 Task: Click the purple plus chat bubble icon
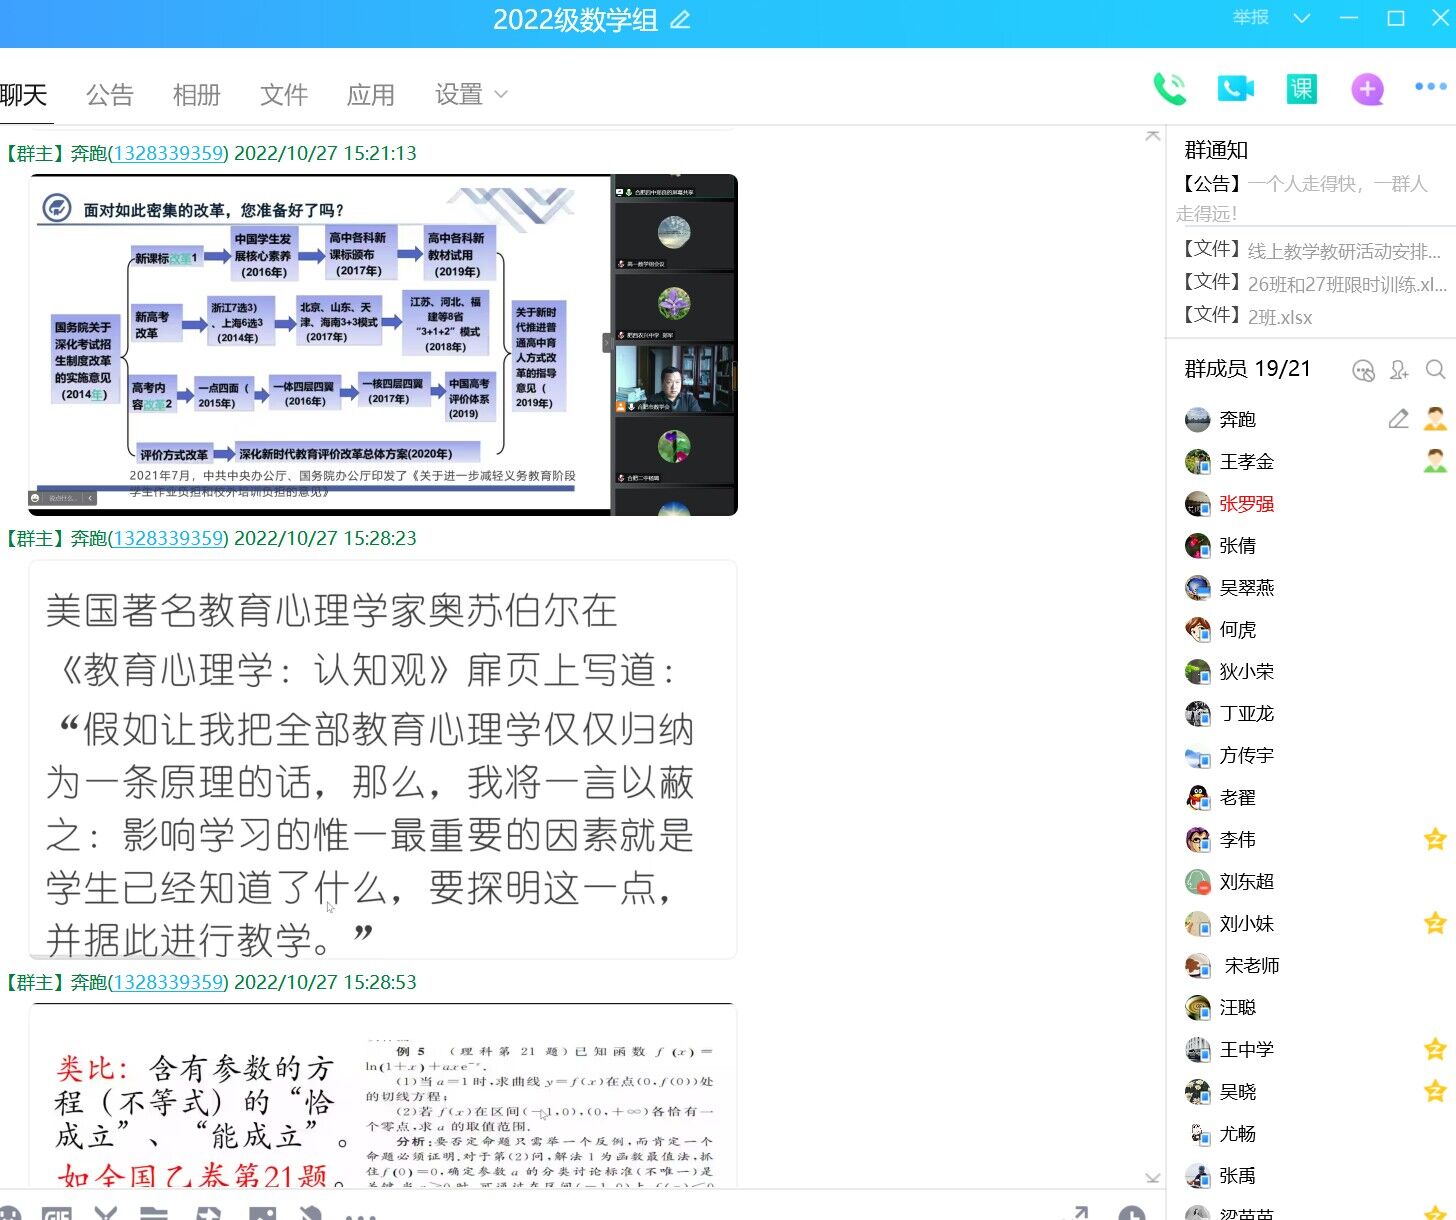[1367, 89]
